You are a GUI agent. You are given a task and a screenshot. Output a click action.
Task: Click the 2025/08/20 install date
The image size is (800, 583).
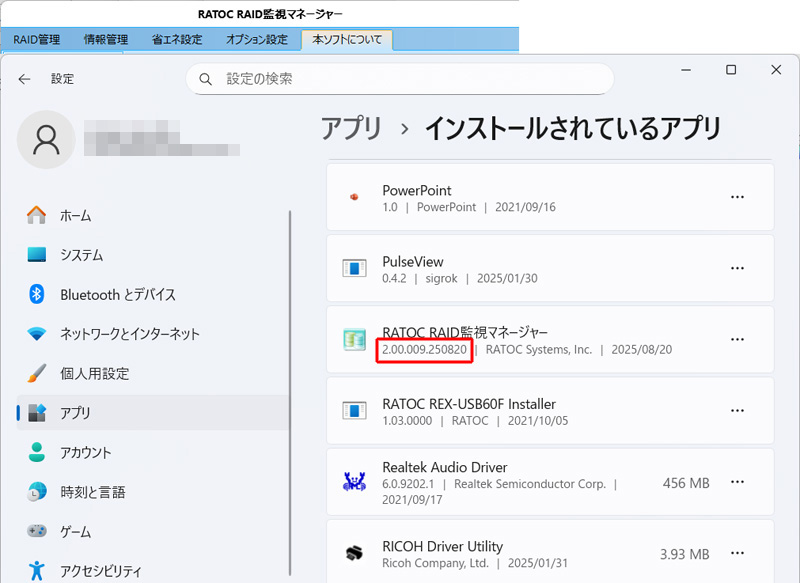(x=642, y=350)
